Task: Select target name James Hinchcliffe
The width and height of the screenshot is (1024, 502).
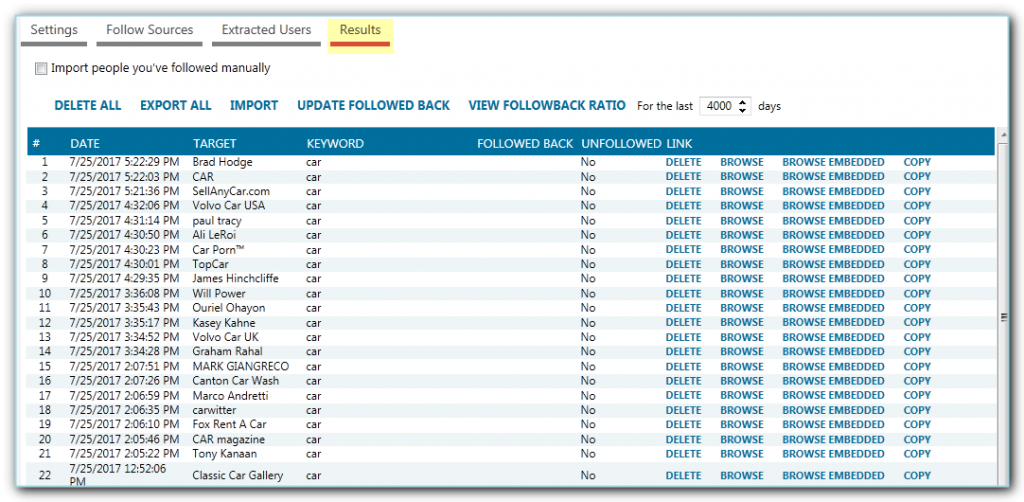Action: [x=235, y=279]
